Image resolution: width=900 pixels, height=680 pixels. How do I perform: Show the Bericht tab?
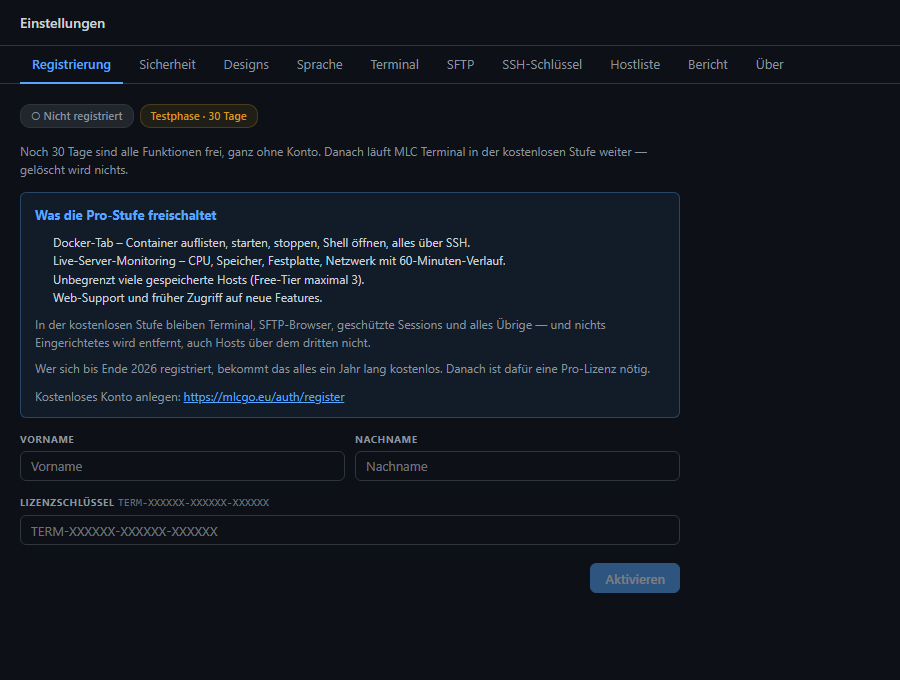coord(708,65)
